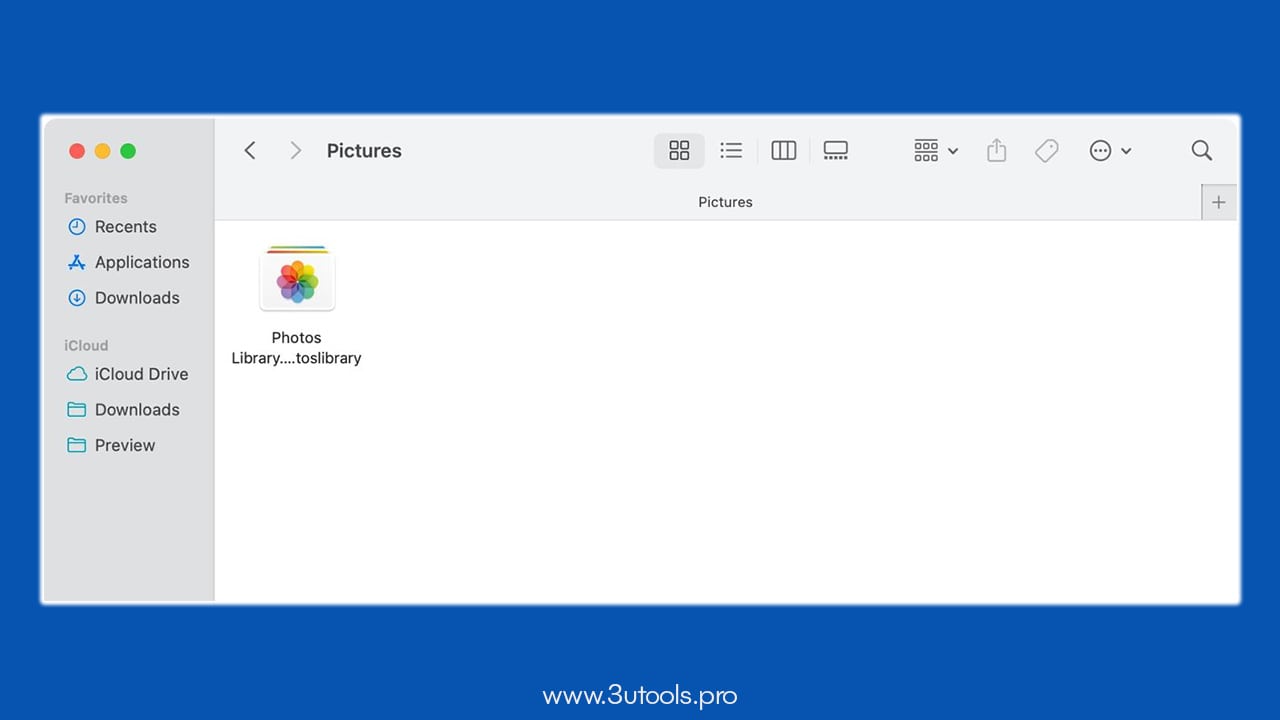The width and height of the screenshot is (1280, 720).
Task: Switch to gallery view
Action: 835,150
